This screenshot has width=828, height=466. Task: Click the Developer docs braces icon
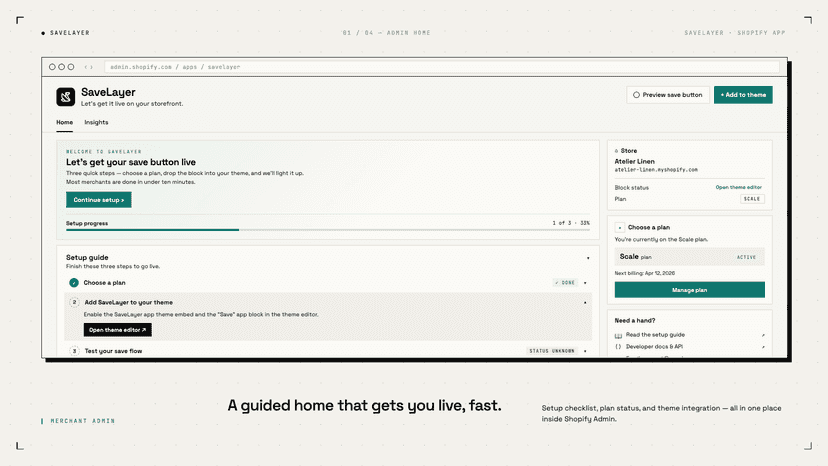pyautogui.click(x=618, y=347)
